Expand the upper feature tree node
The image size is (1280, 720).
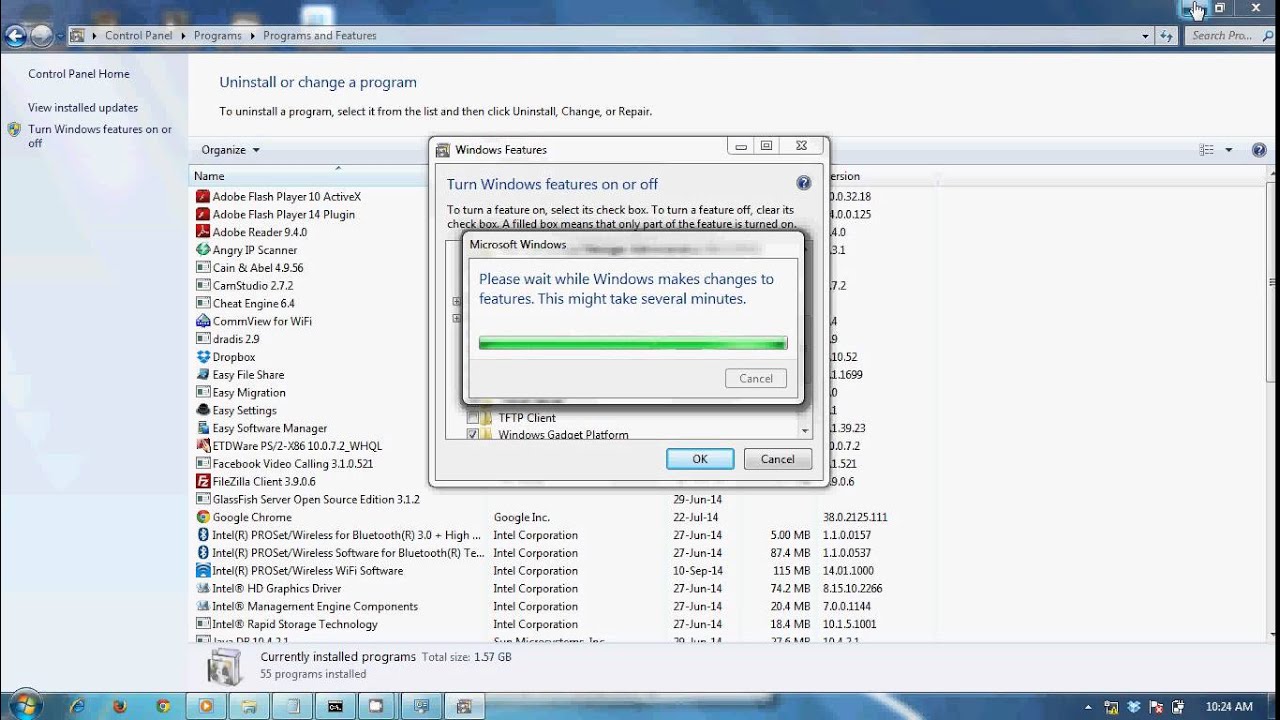click(x=456, y=301)
